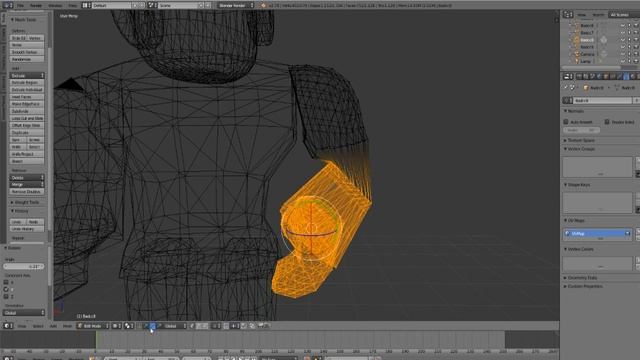The image size is (640, 360).
Task: Open the 3D View editor type icon
Action: tap(7, 326)
